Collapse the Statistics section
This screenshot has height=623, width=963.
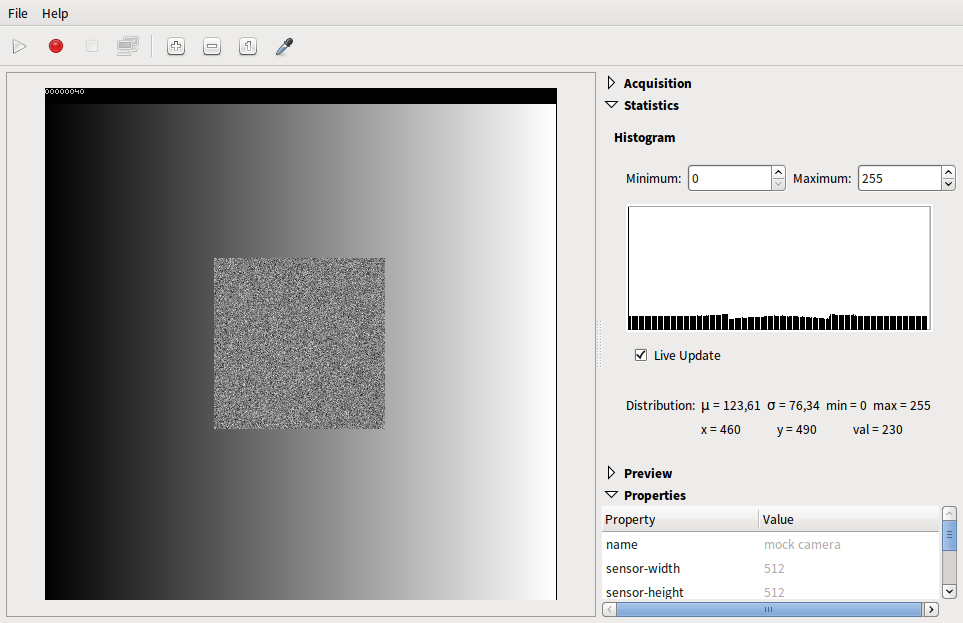612,105
